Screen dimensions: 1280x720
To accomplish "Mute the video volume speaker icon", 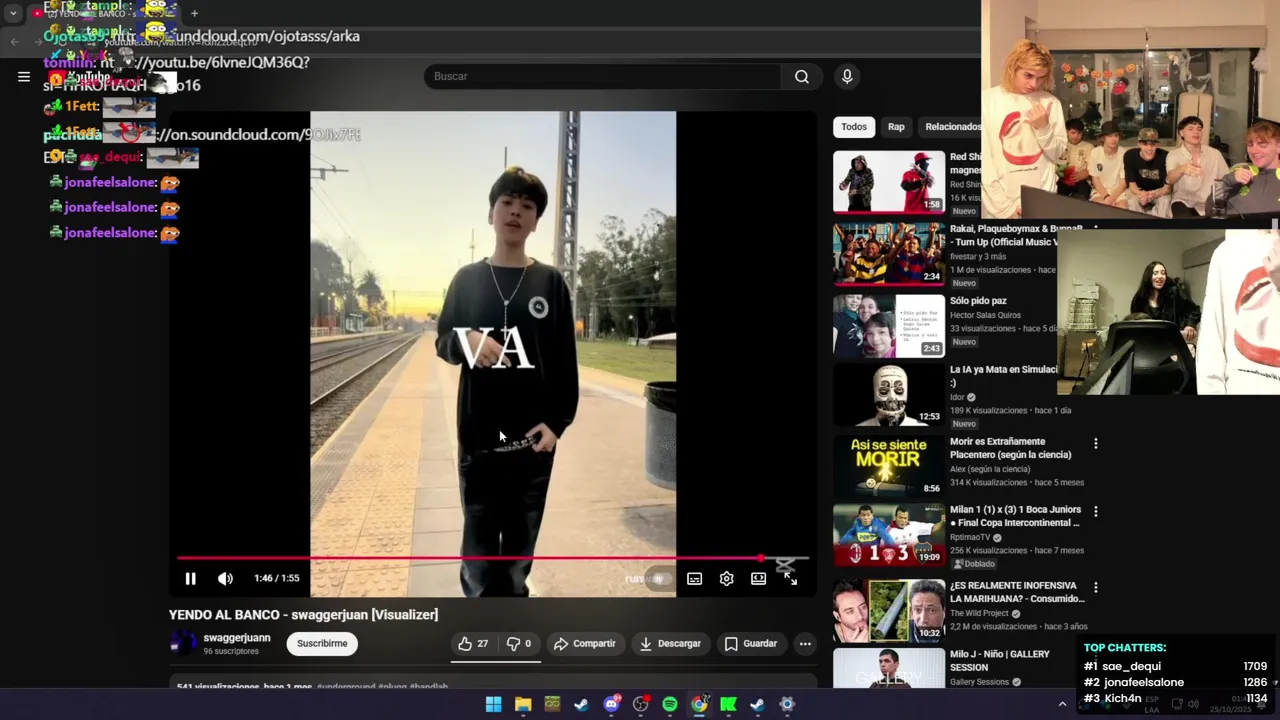I will click(x=225, y=578).
